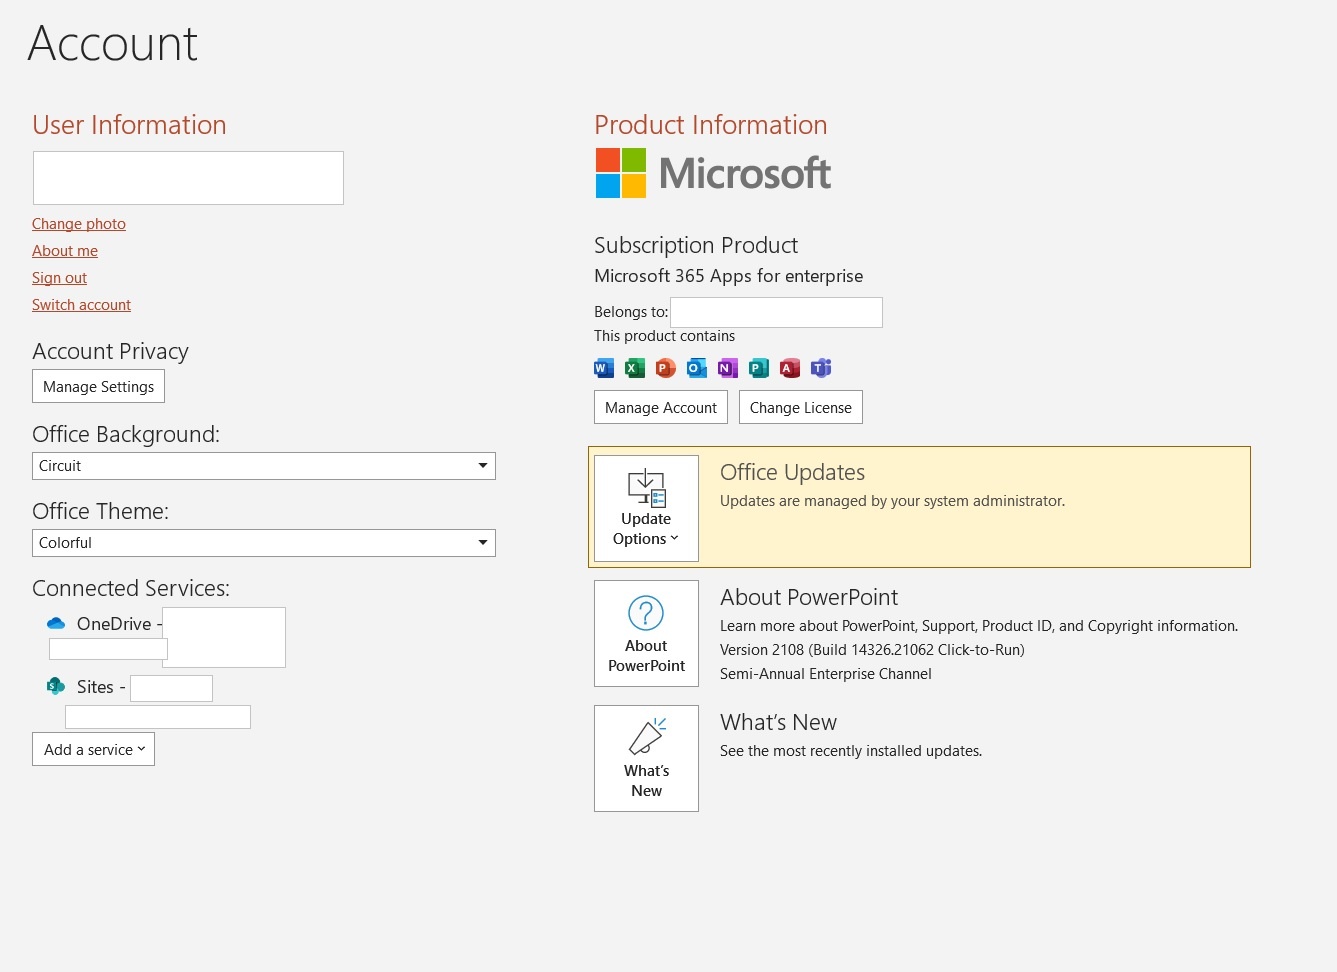Click the SharePoint Sites icon

(56, 686)
